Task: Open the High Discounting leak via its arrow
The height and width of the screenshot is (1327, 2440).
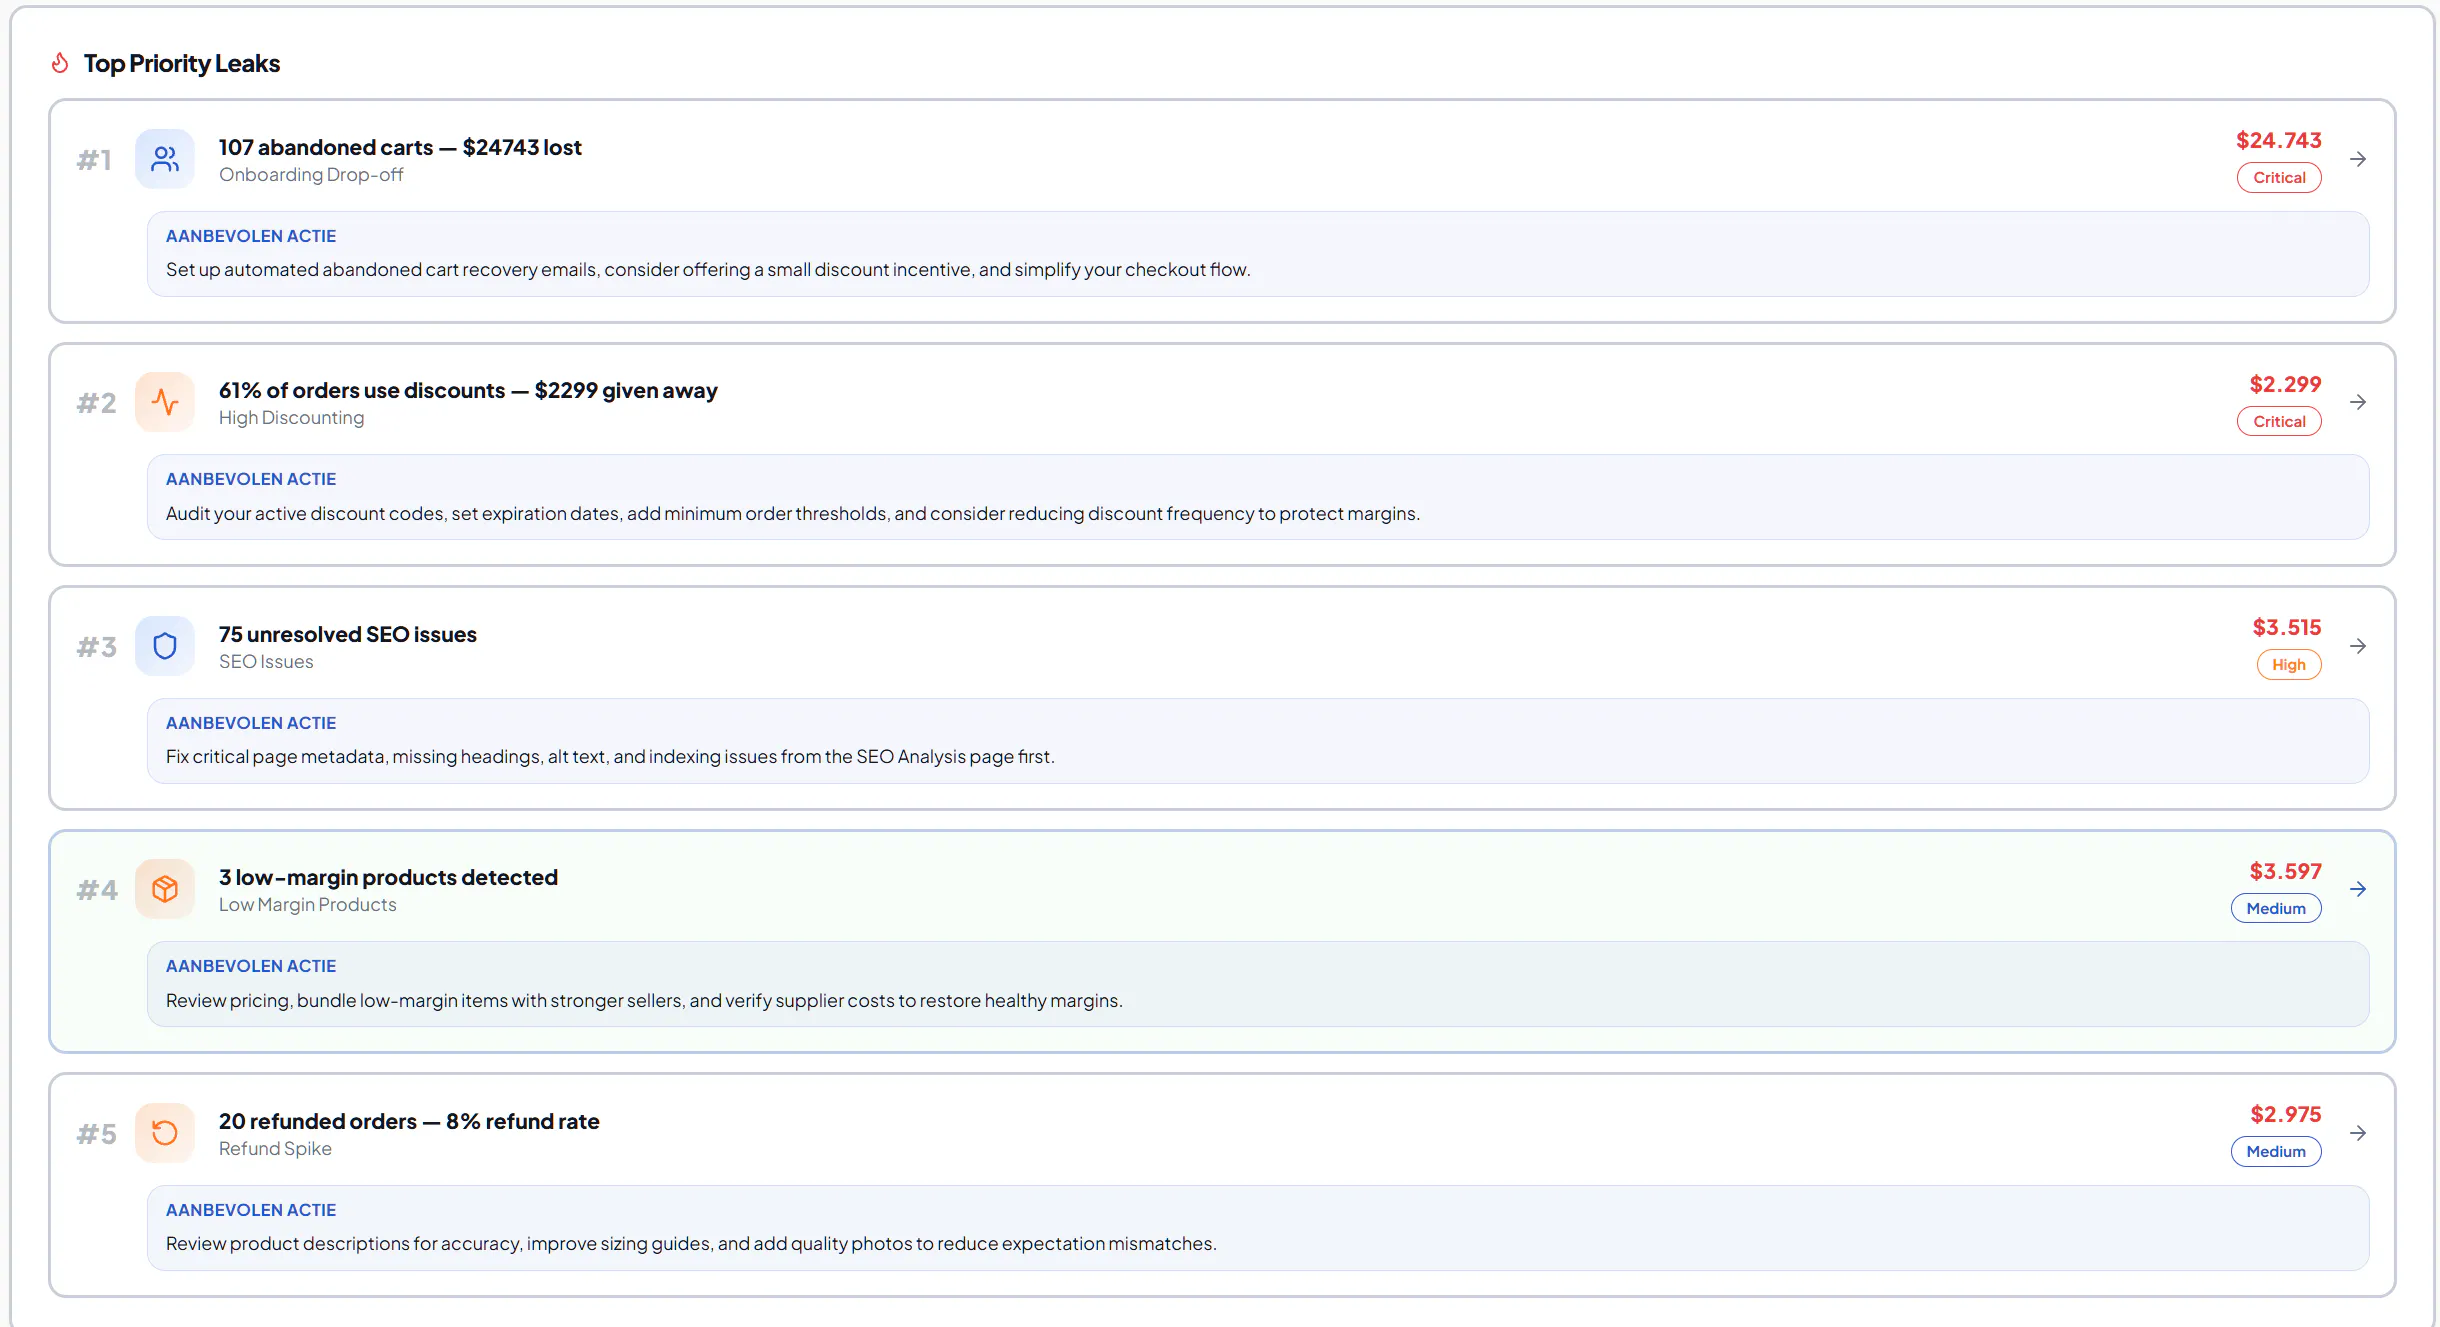Action: [2358, 402]
